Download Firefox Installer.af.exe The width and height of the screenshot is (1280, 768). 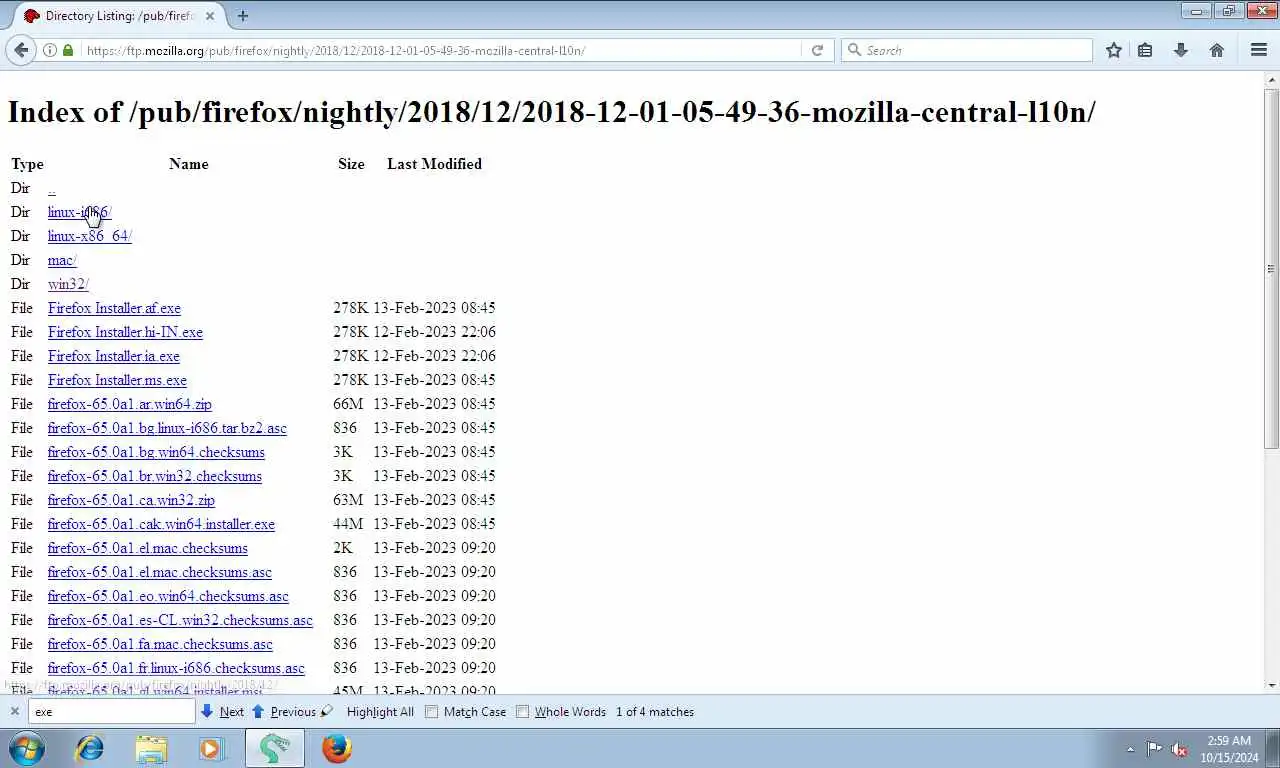114,308
